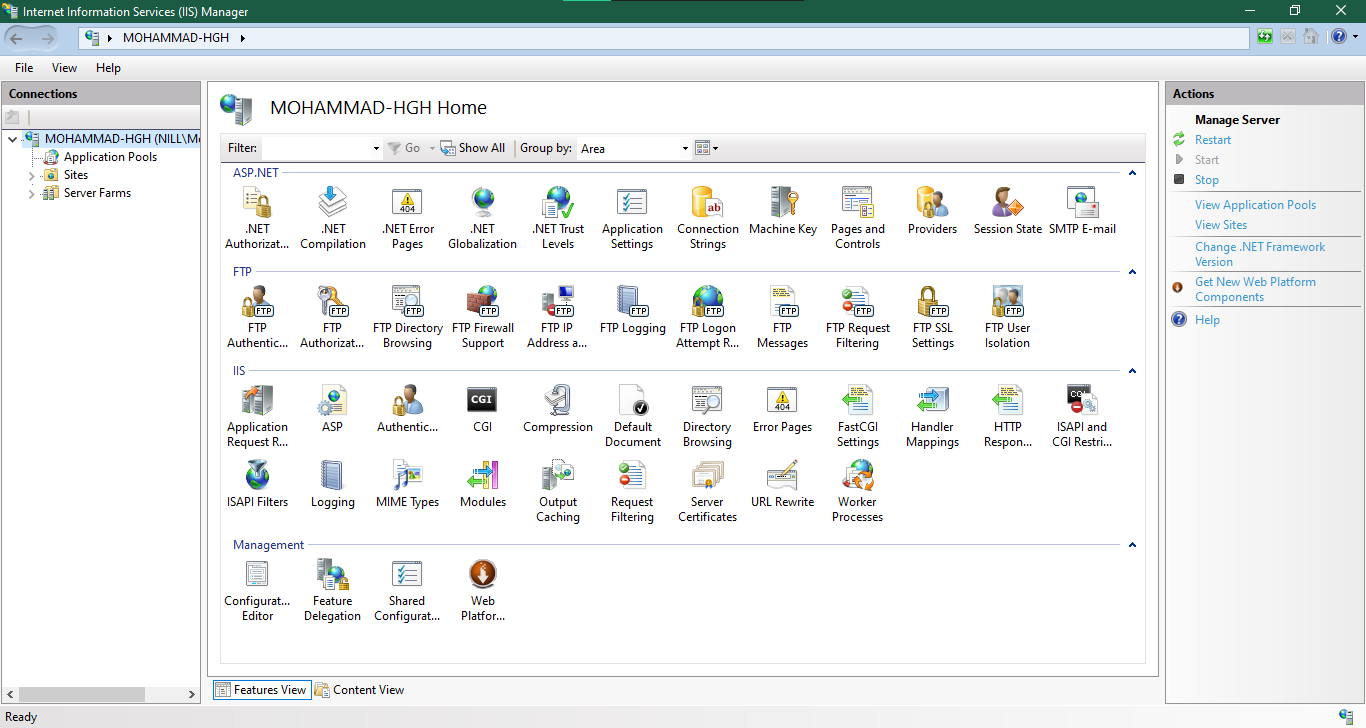Open URL Rewrite feature
Image resolution: width=1366 pixels, height=728 pixels.
783,484
